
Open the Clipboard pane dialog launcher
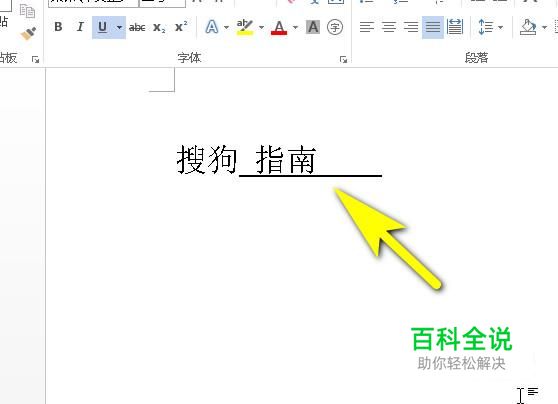point(35,59)
